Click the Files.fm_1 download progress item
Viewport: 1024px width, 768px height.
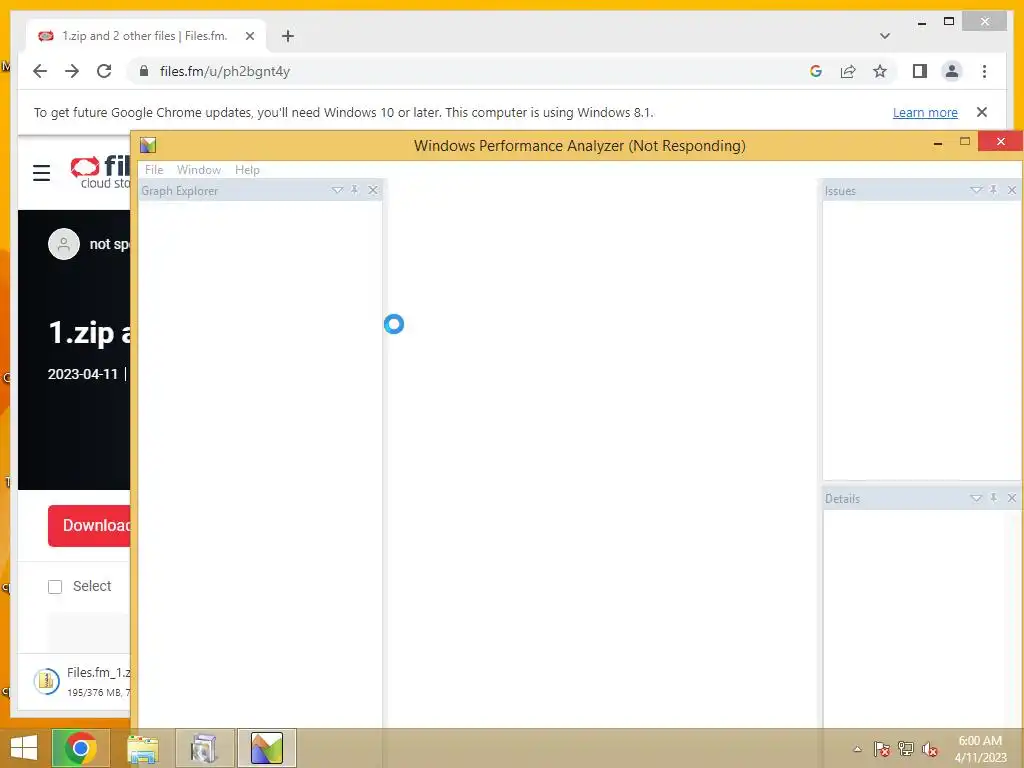[x=82, y=681]
